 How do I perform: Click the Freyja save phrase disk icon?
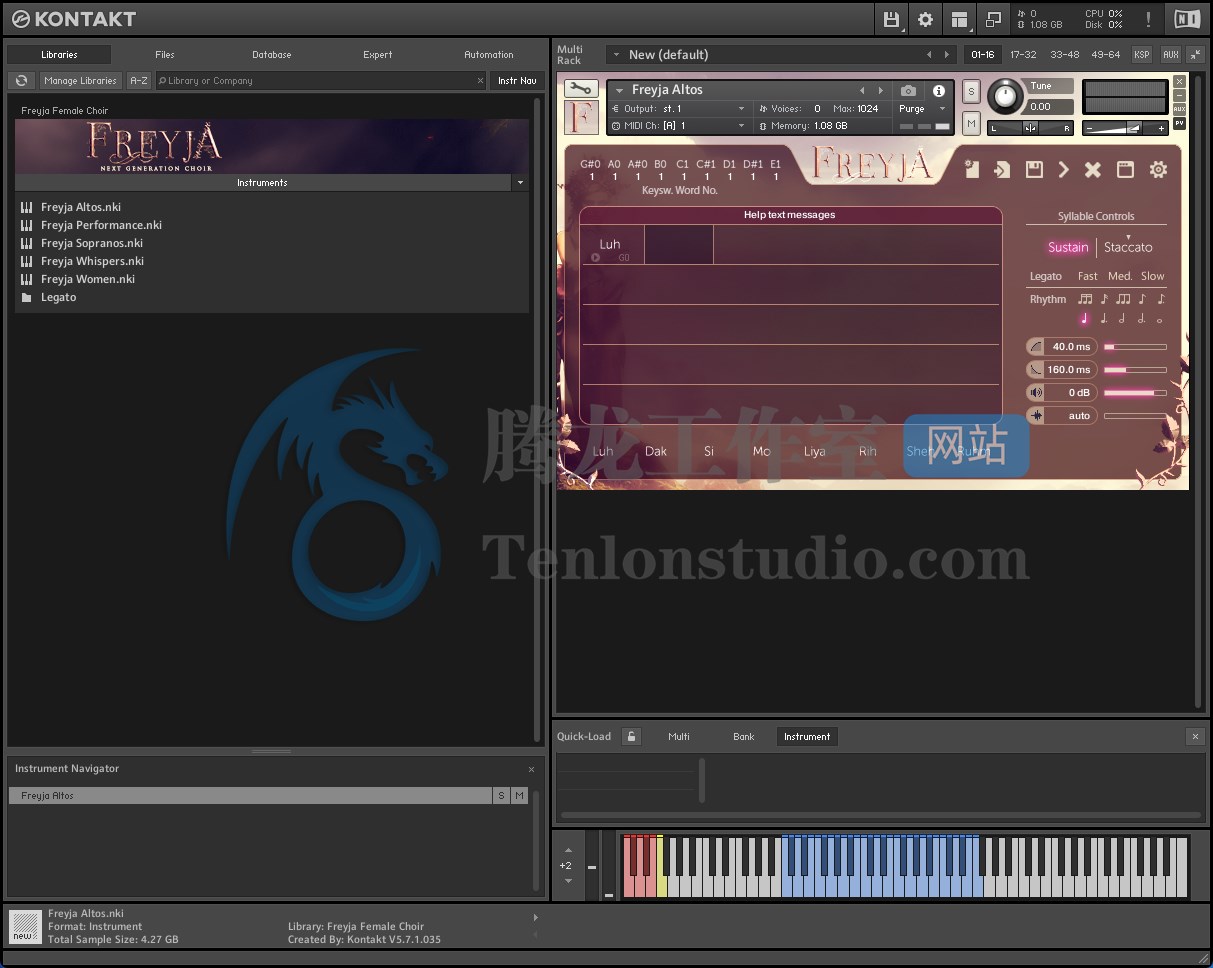click(x=1034, y=170)
